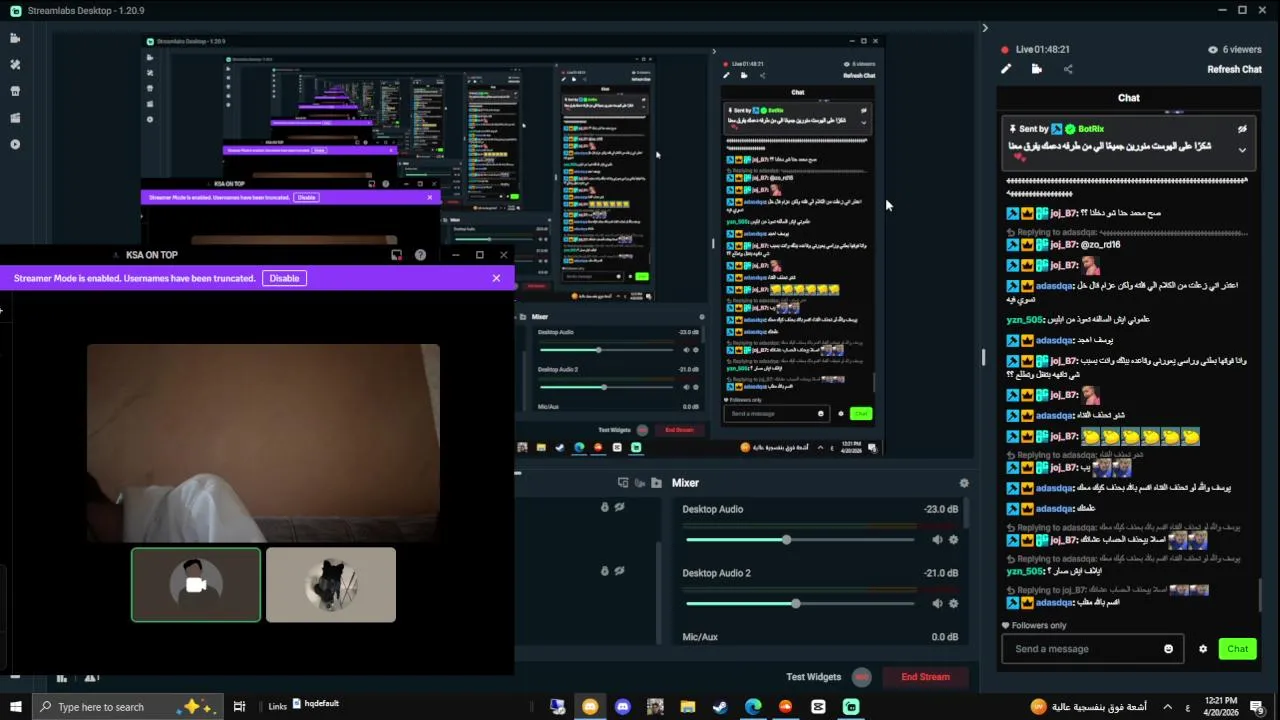The width and height of the screenshot is (1280, 720).
Task: Open Microsoft Edge from the taskbar
Action: point(753,707)
